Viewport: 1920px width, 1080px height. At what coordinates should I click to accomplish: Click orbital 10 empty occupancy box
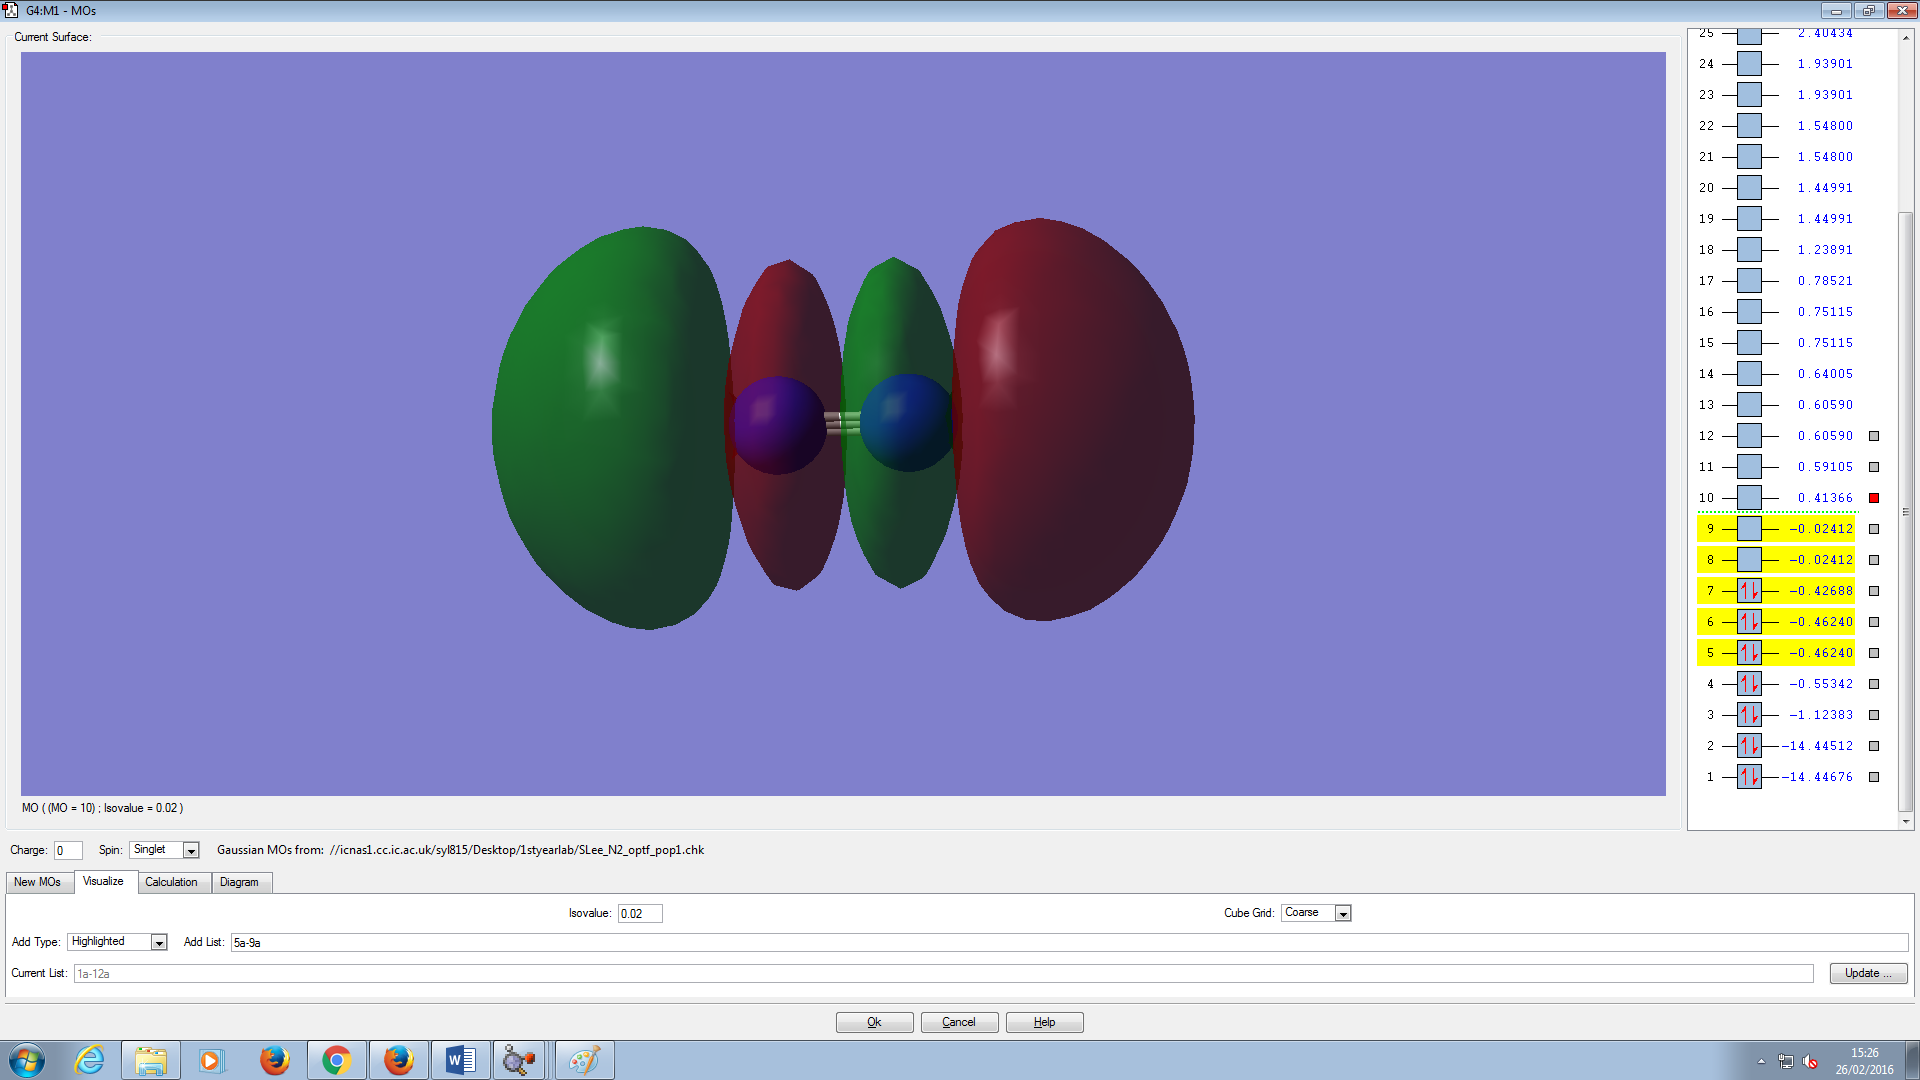point(1748,498)
